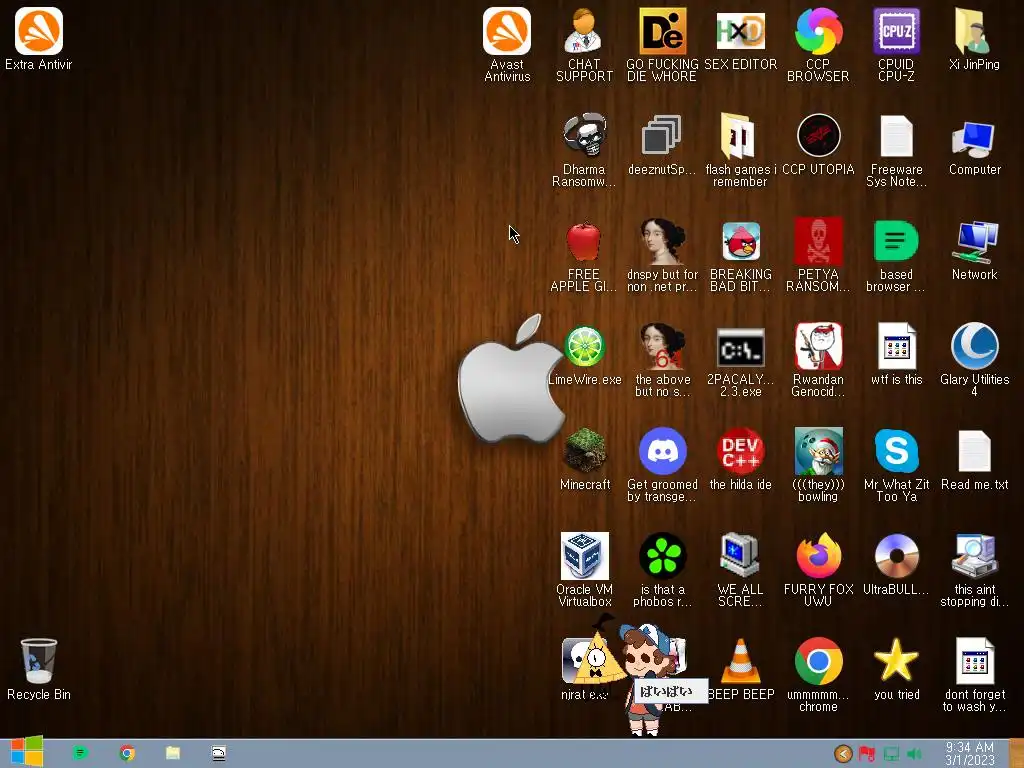Click the red flag Action Center tray icon
The width and height of the screenshot is (1024, 768).
pyautogui.click(x=867, y=754)
